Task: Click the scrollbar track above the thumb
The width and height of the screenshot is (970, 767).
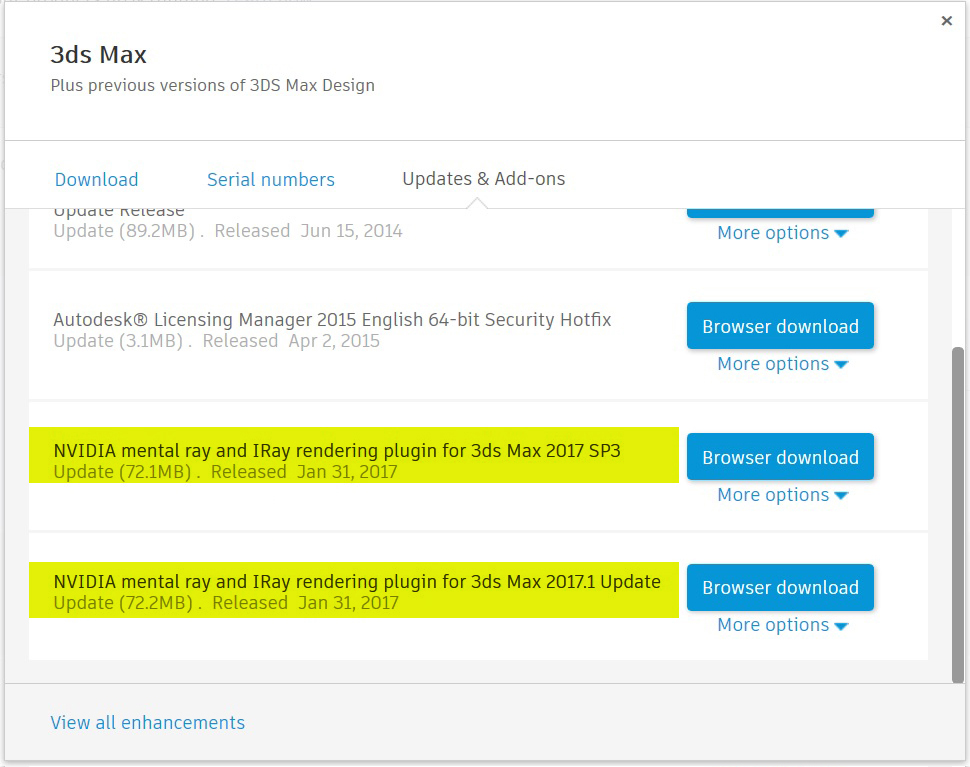Action: click(x=957, y=278)
